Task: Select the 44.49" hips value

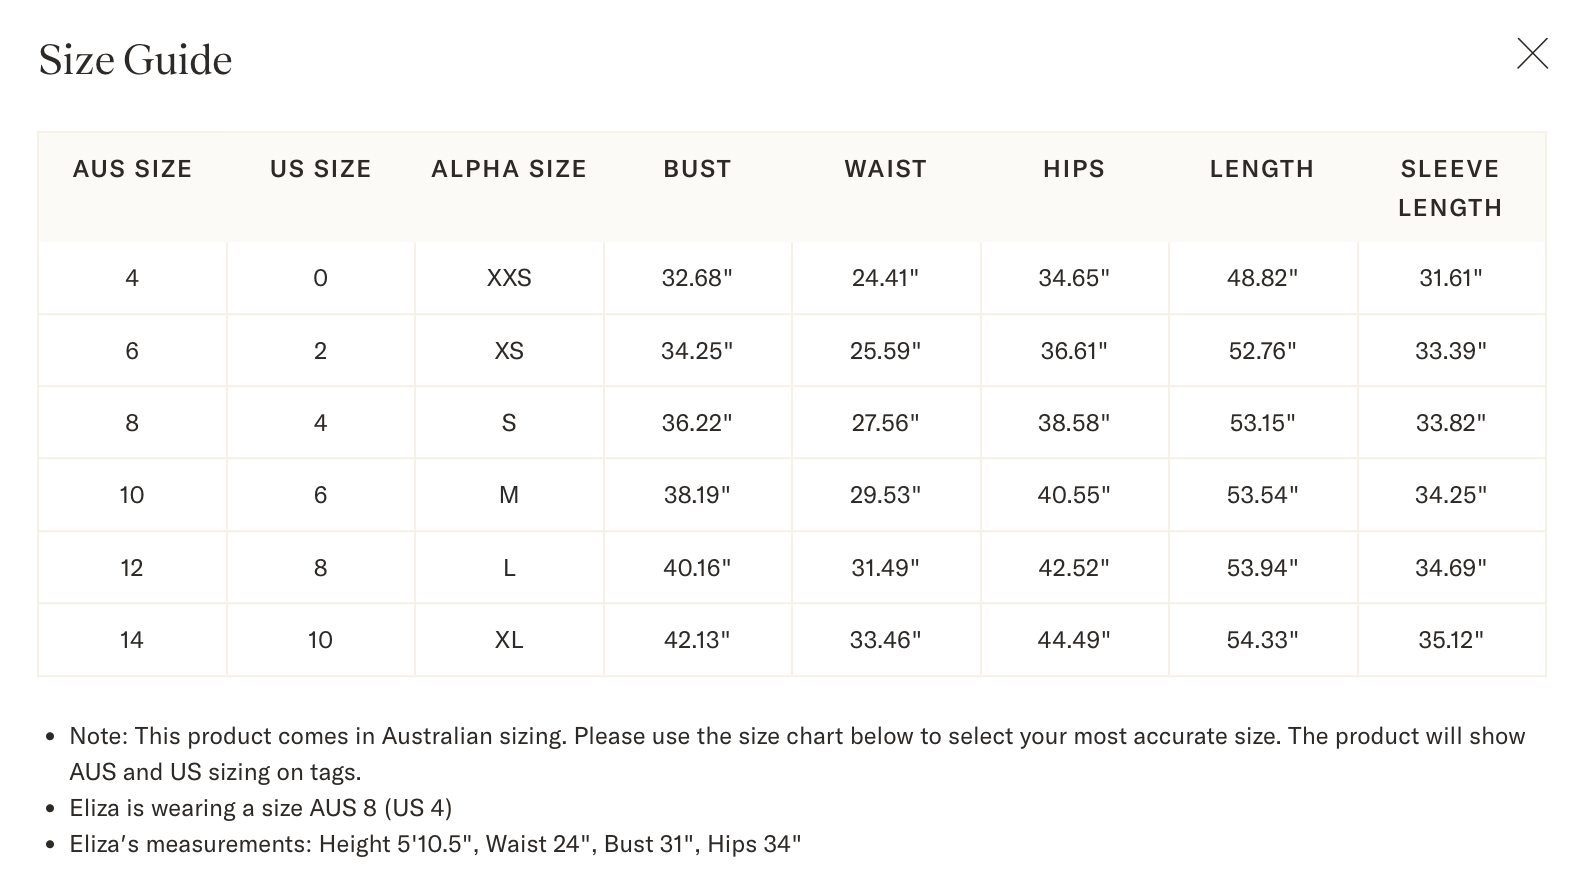Action: coord(1074,640)
